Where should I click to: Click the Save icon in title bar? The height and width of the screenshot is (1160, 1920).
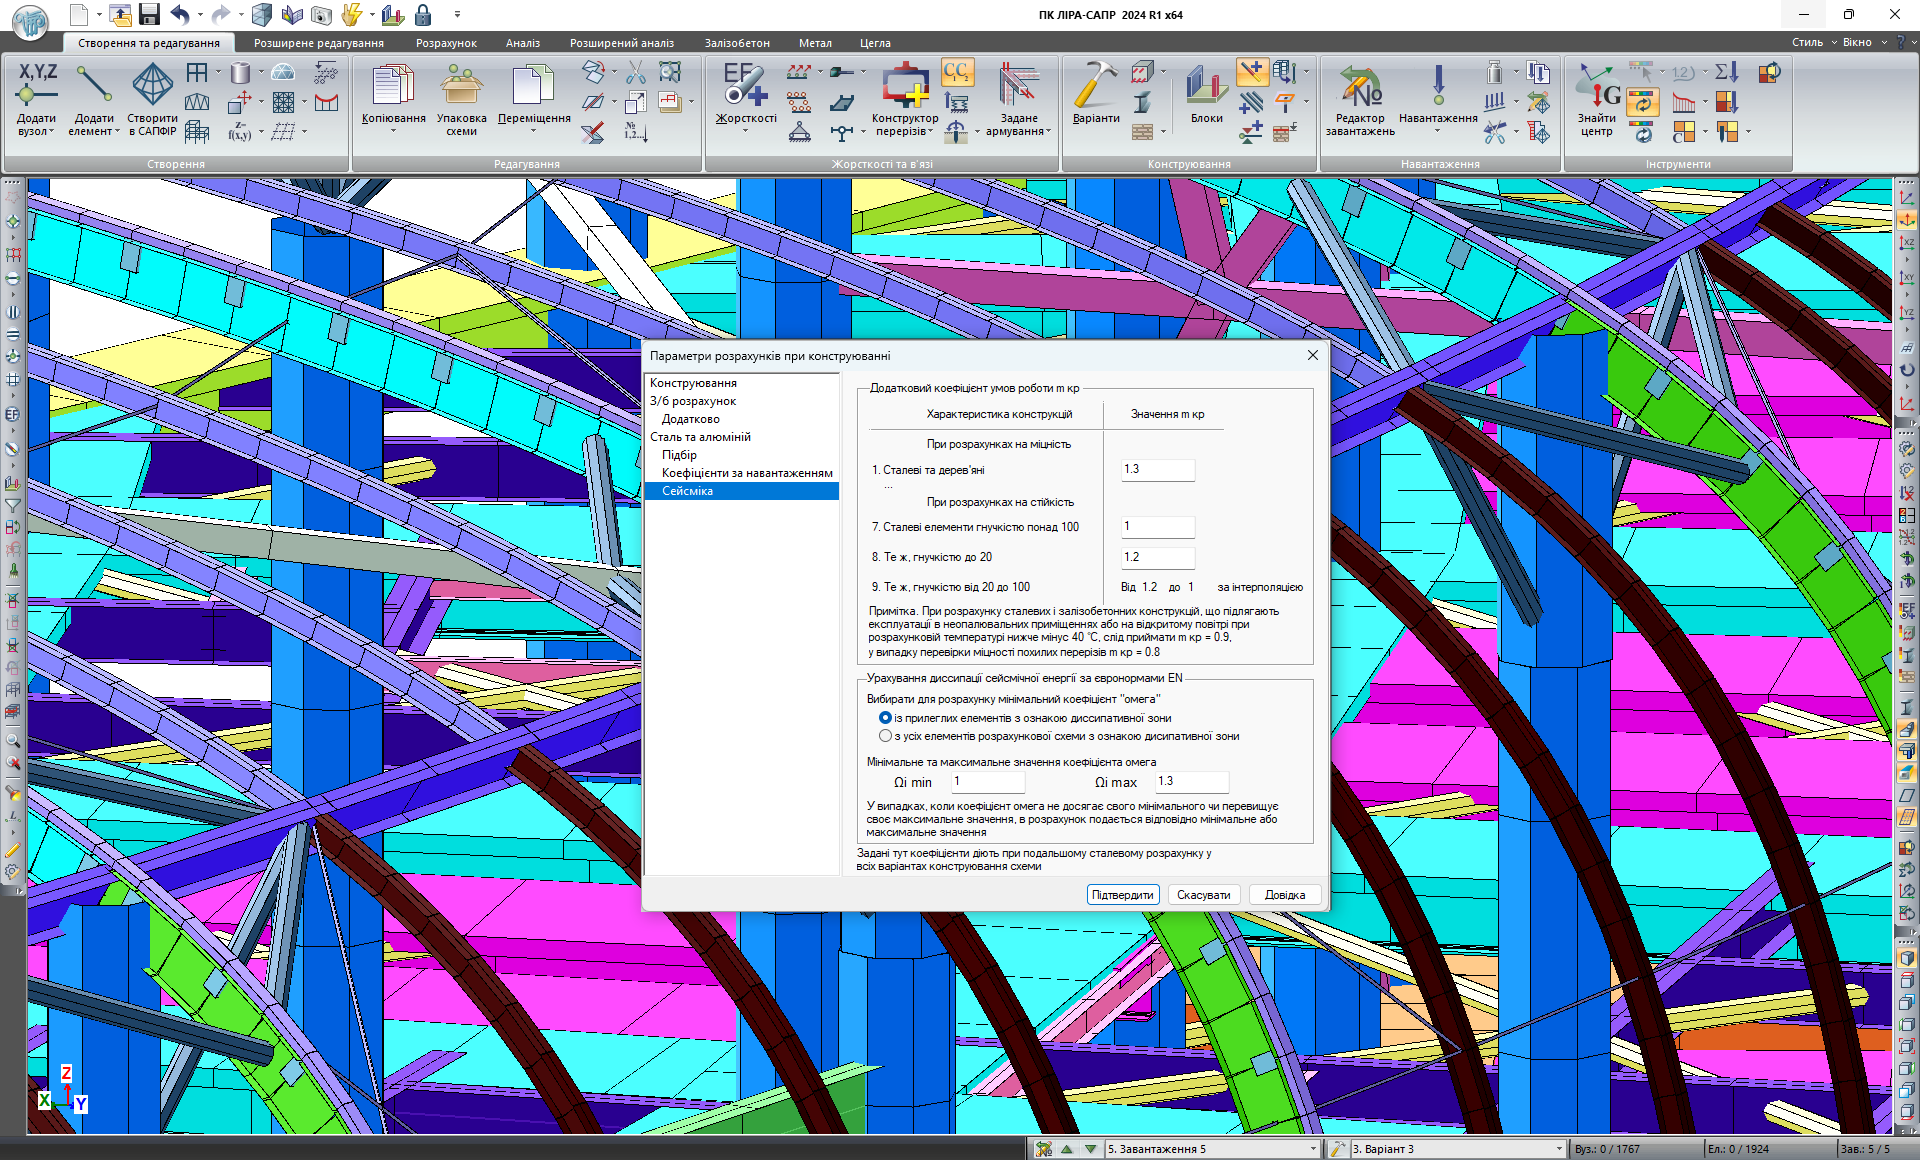[150, 15]
